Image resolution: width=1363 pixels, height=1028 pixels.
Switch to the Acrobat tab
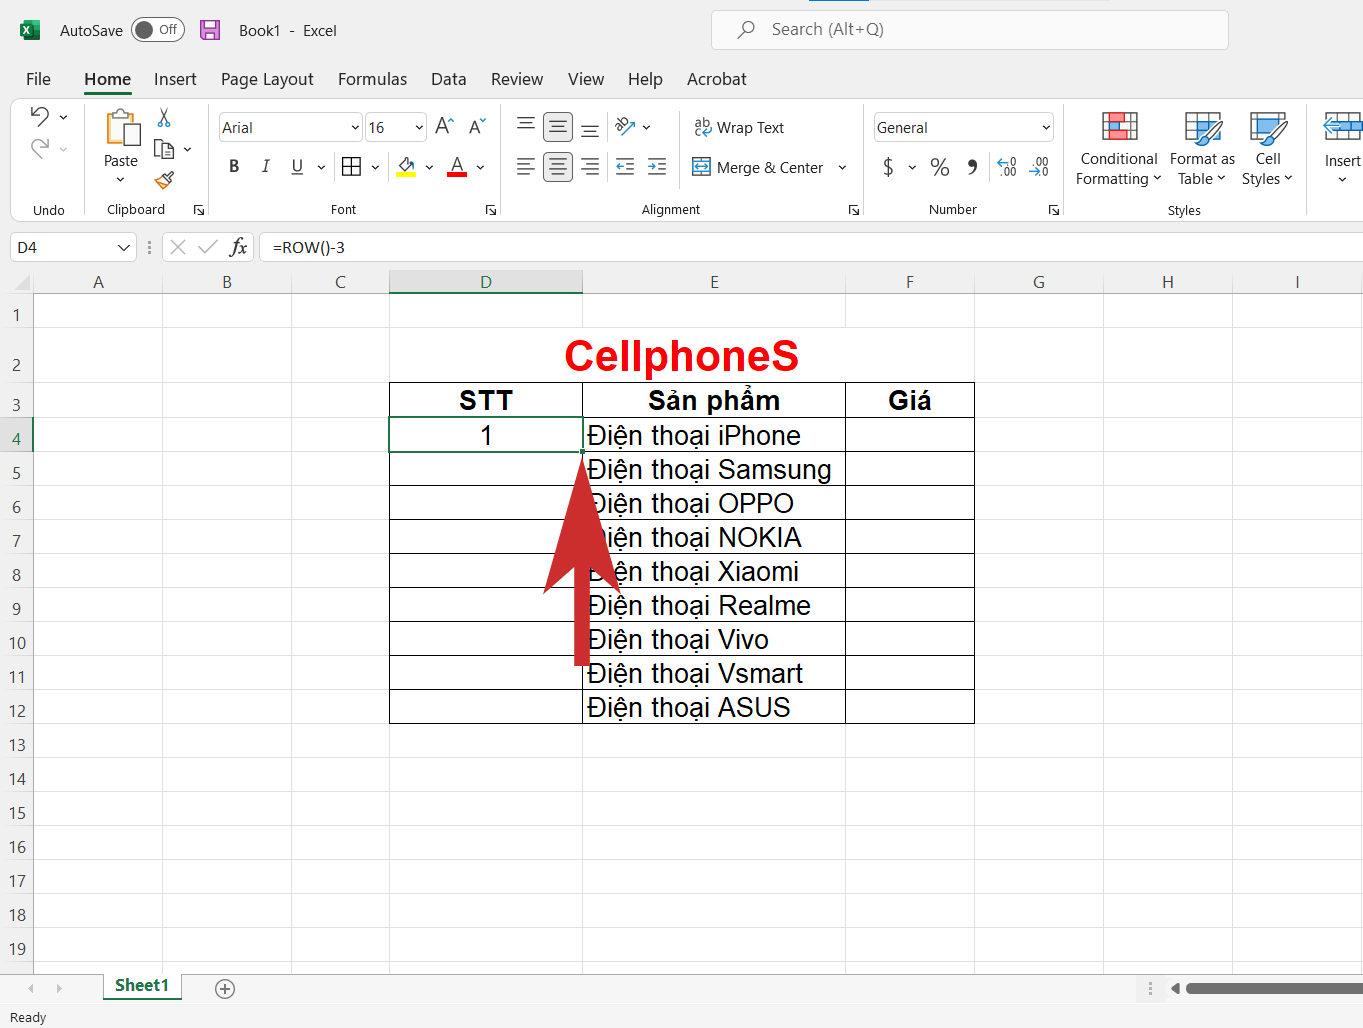click(x=716, y=79)
